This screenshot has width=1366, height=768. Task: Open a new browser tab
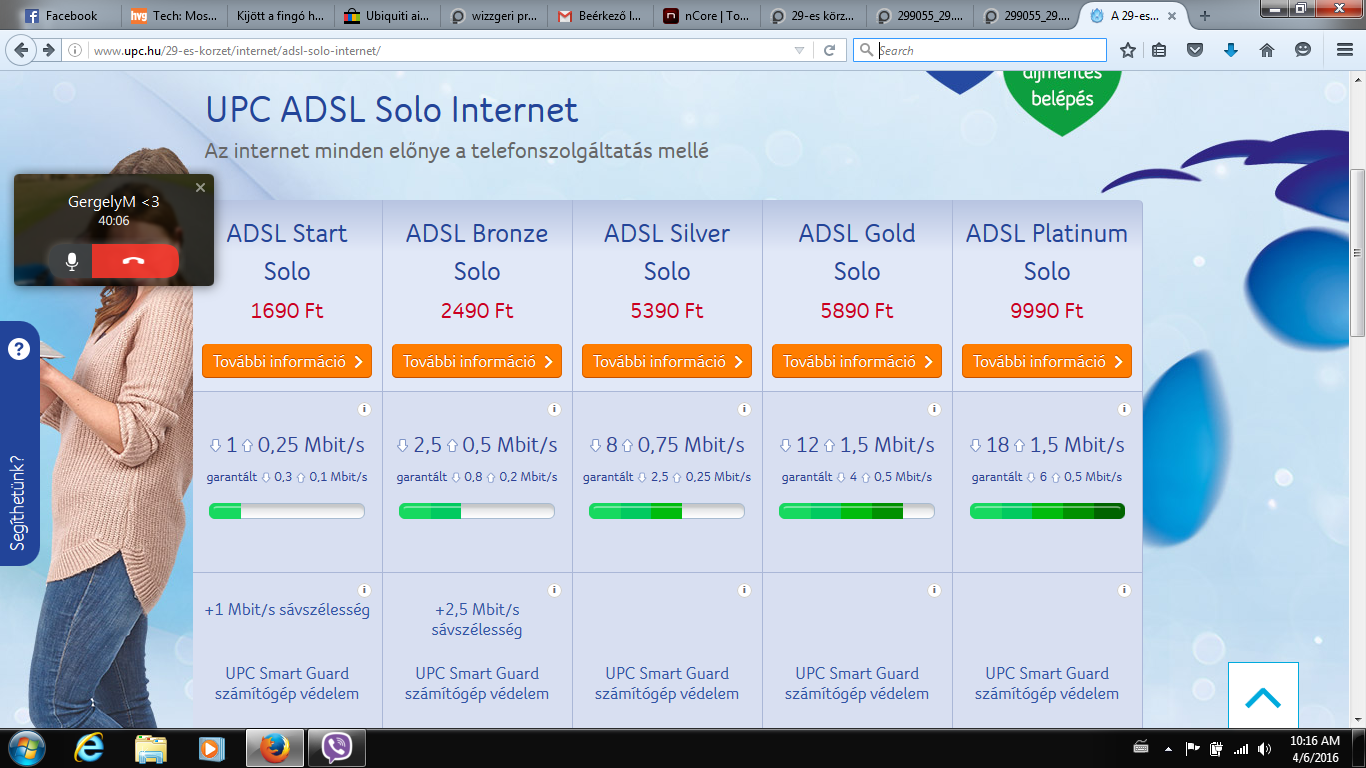click(1205, 16)
